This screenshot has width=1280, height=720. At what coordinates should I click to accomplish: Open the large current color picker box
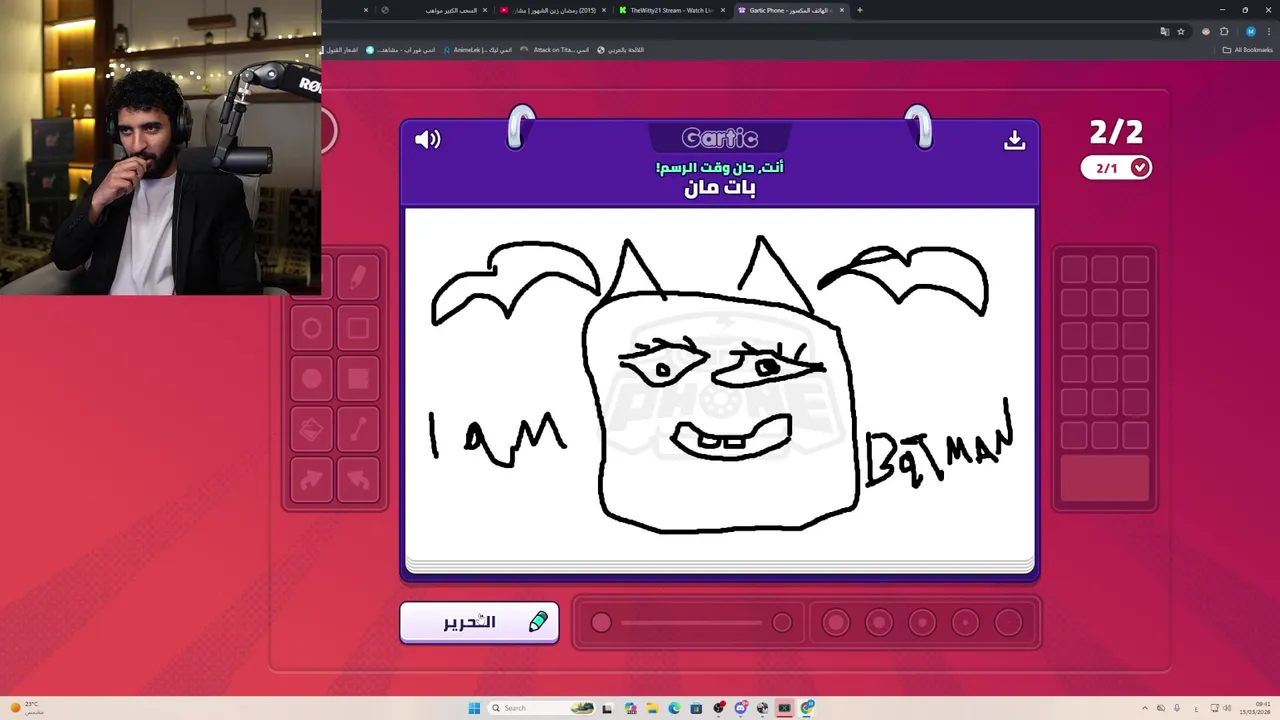(x=1104, y=479)
